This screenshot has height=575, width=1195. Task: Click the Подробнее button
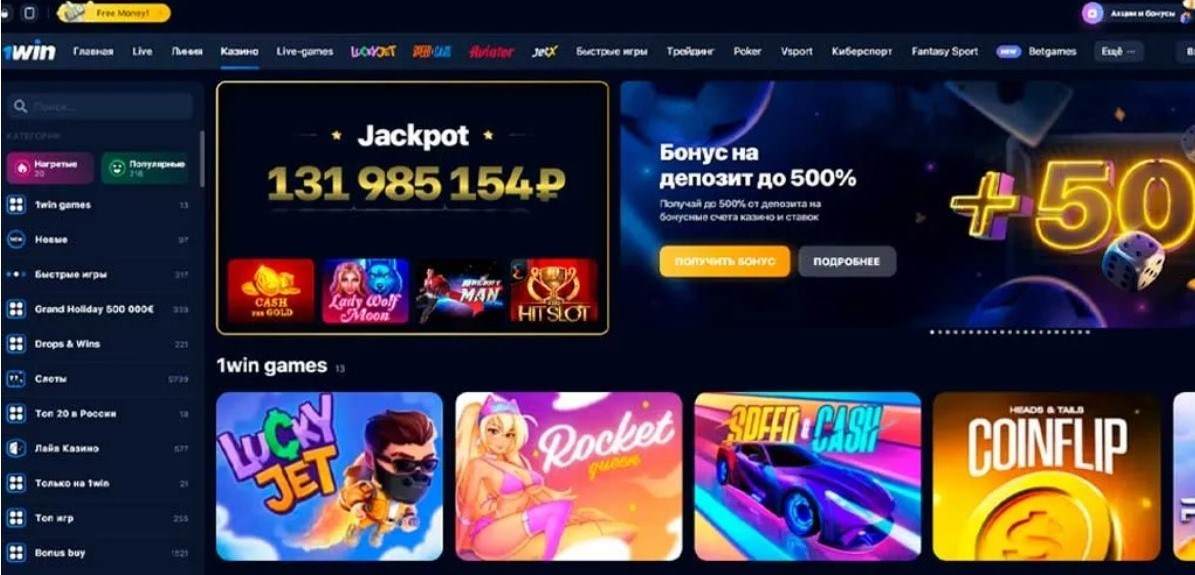847,262
